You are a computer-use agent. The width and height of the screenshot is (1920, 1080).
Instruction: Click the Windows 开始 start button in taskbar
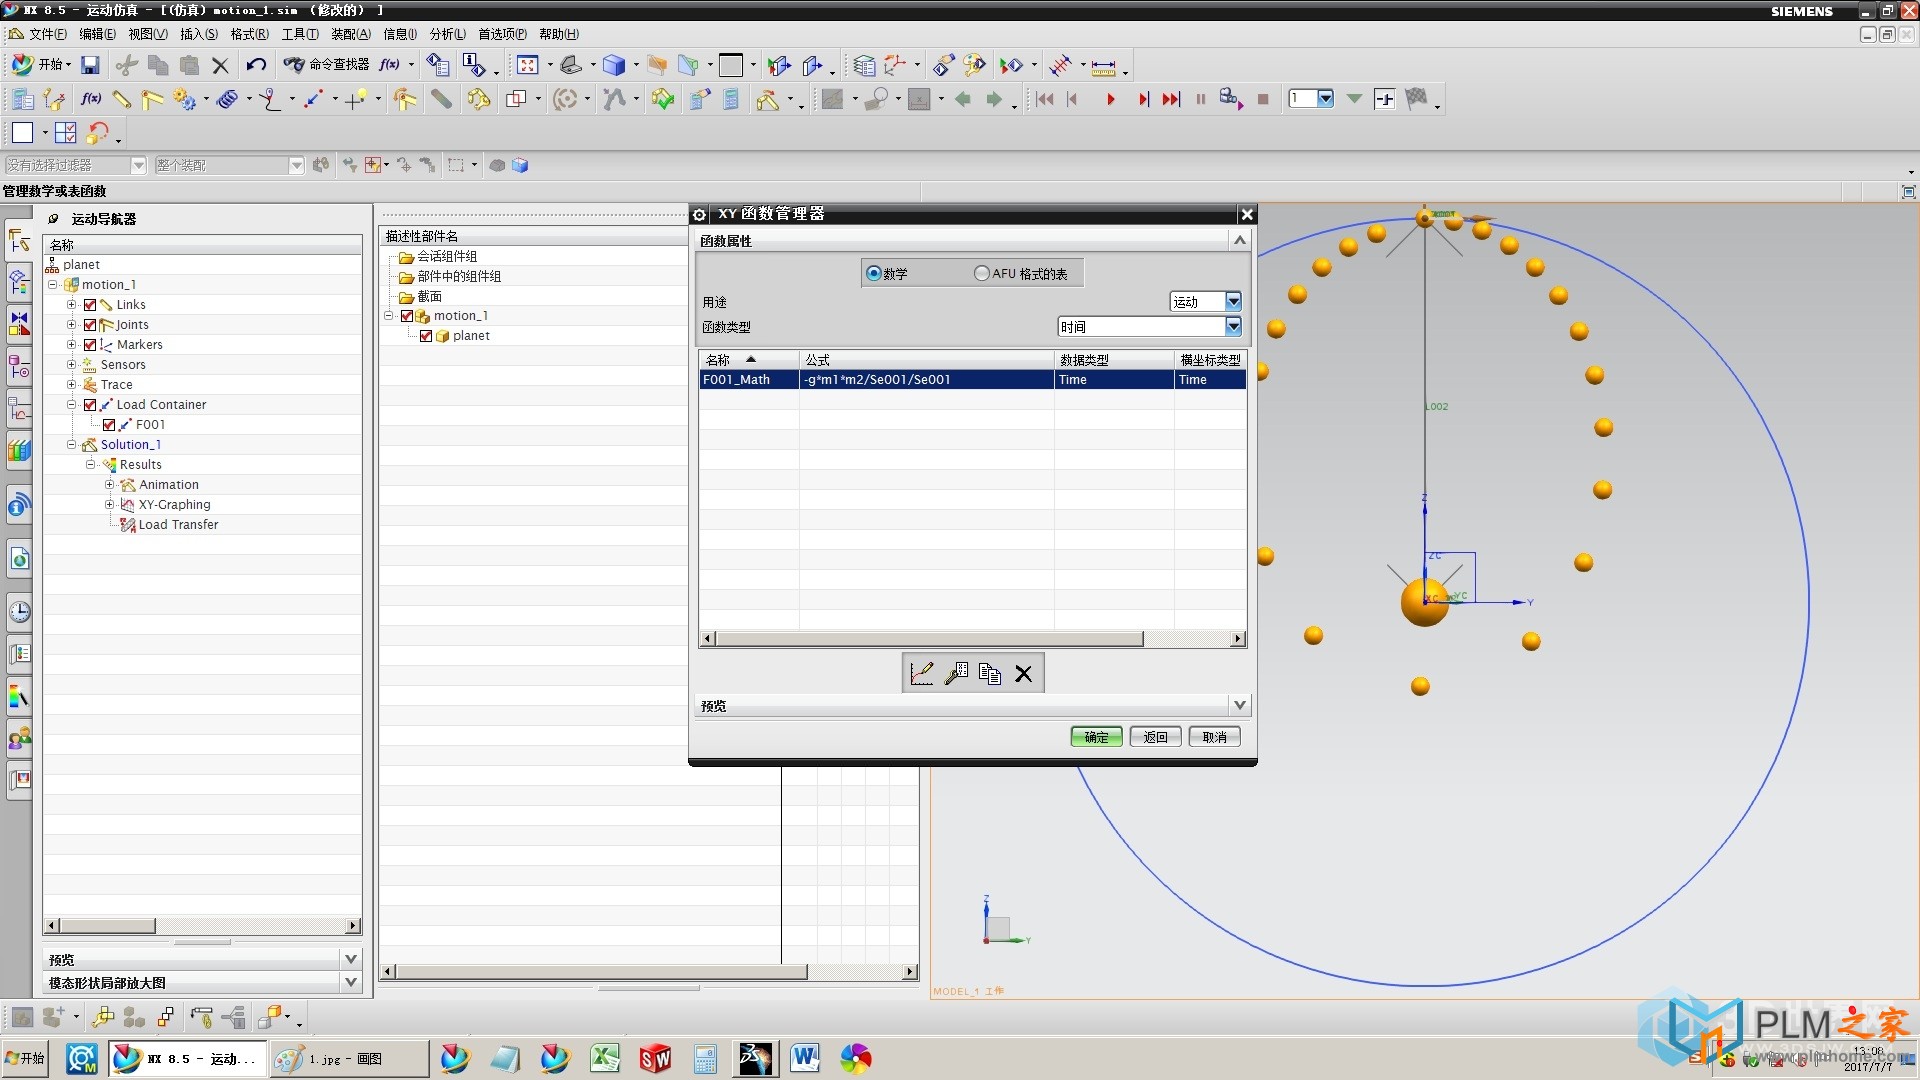click(x=25, y=1058)
